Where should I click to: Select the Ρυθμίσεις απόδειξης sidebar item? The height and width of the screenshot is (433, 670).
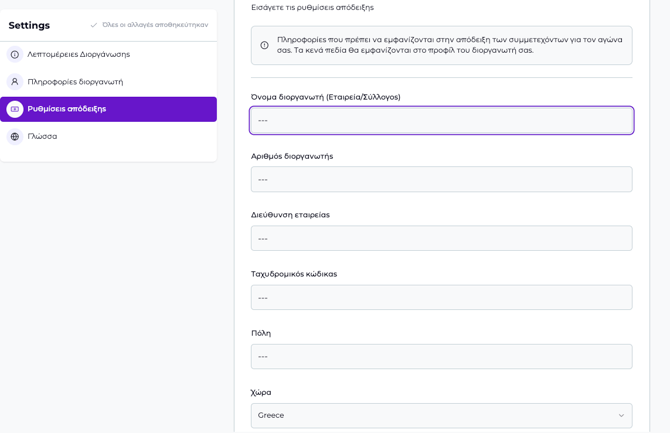click(x=67, y=109)
